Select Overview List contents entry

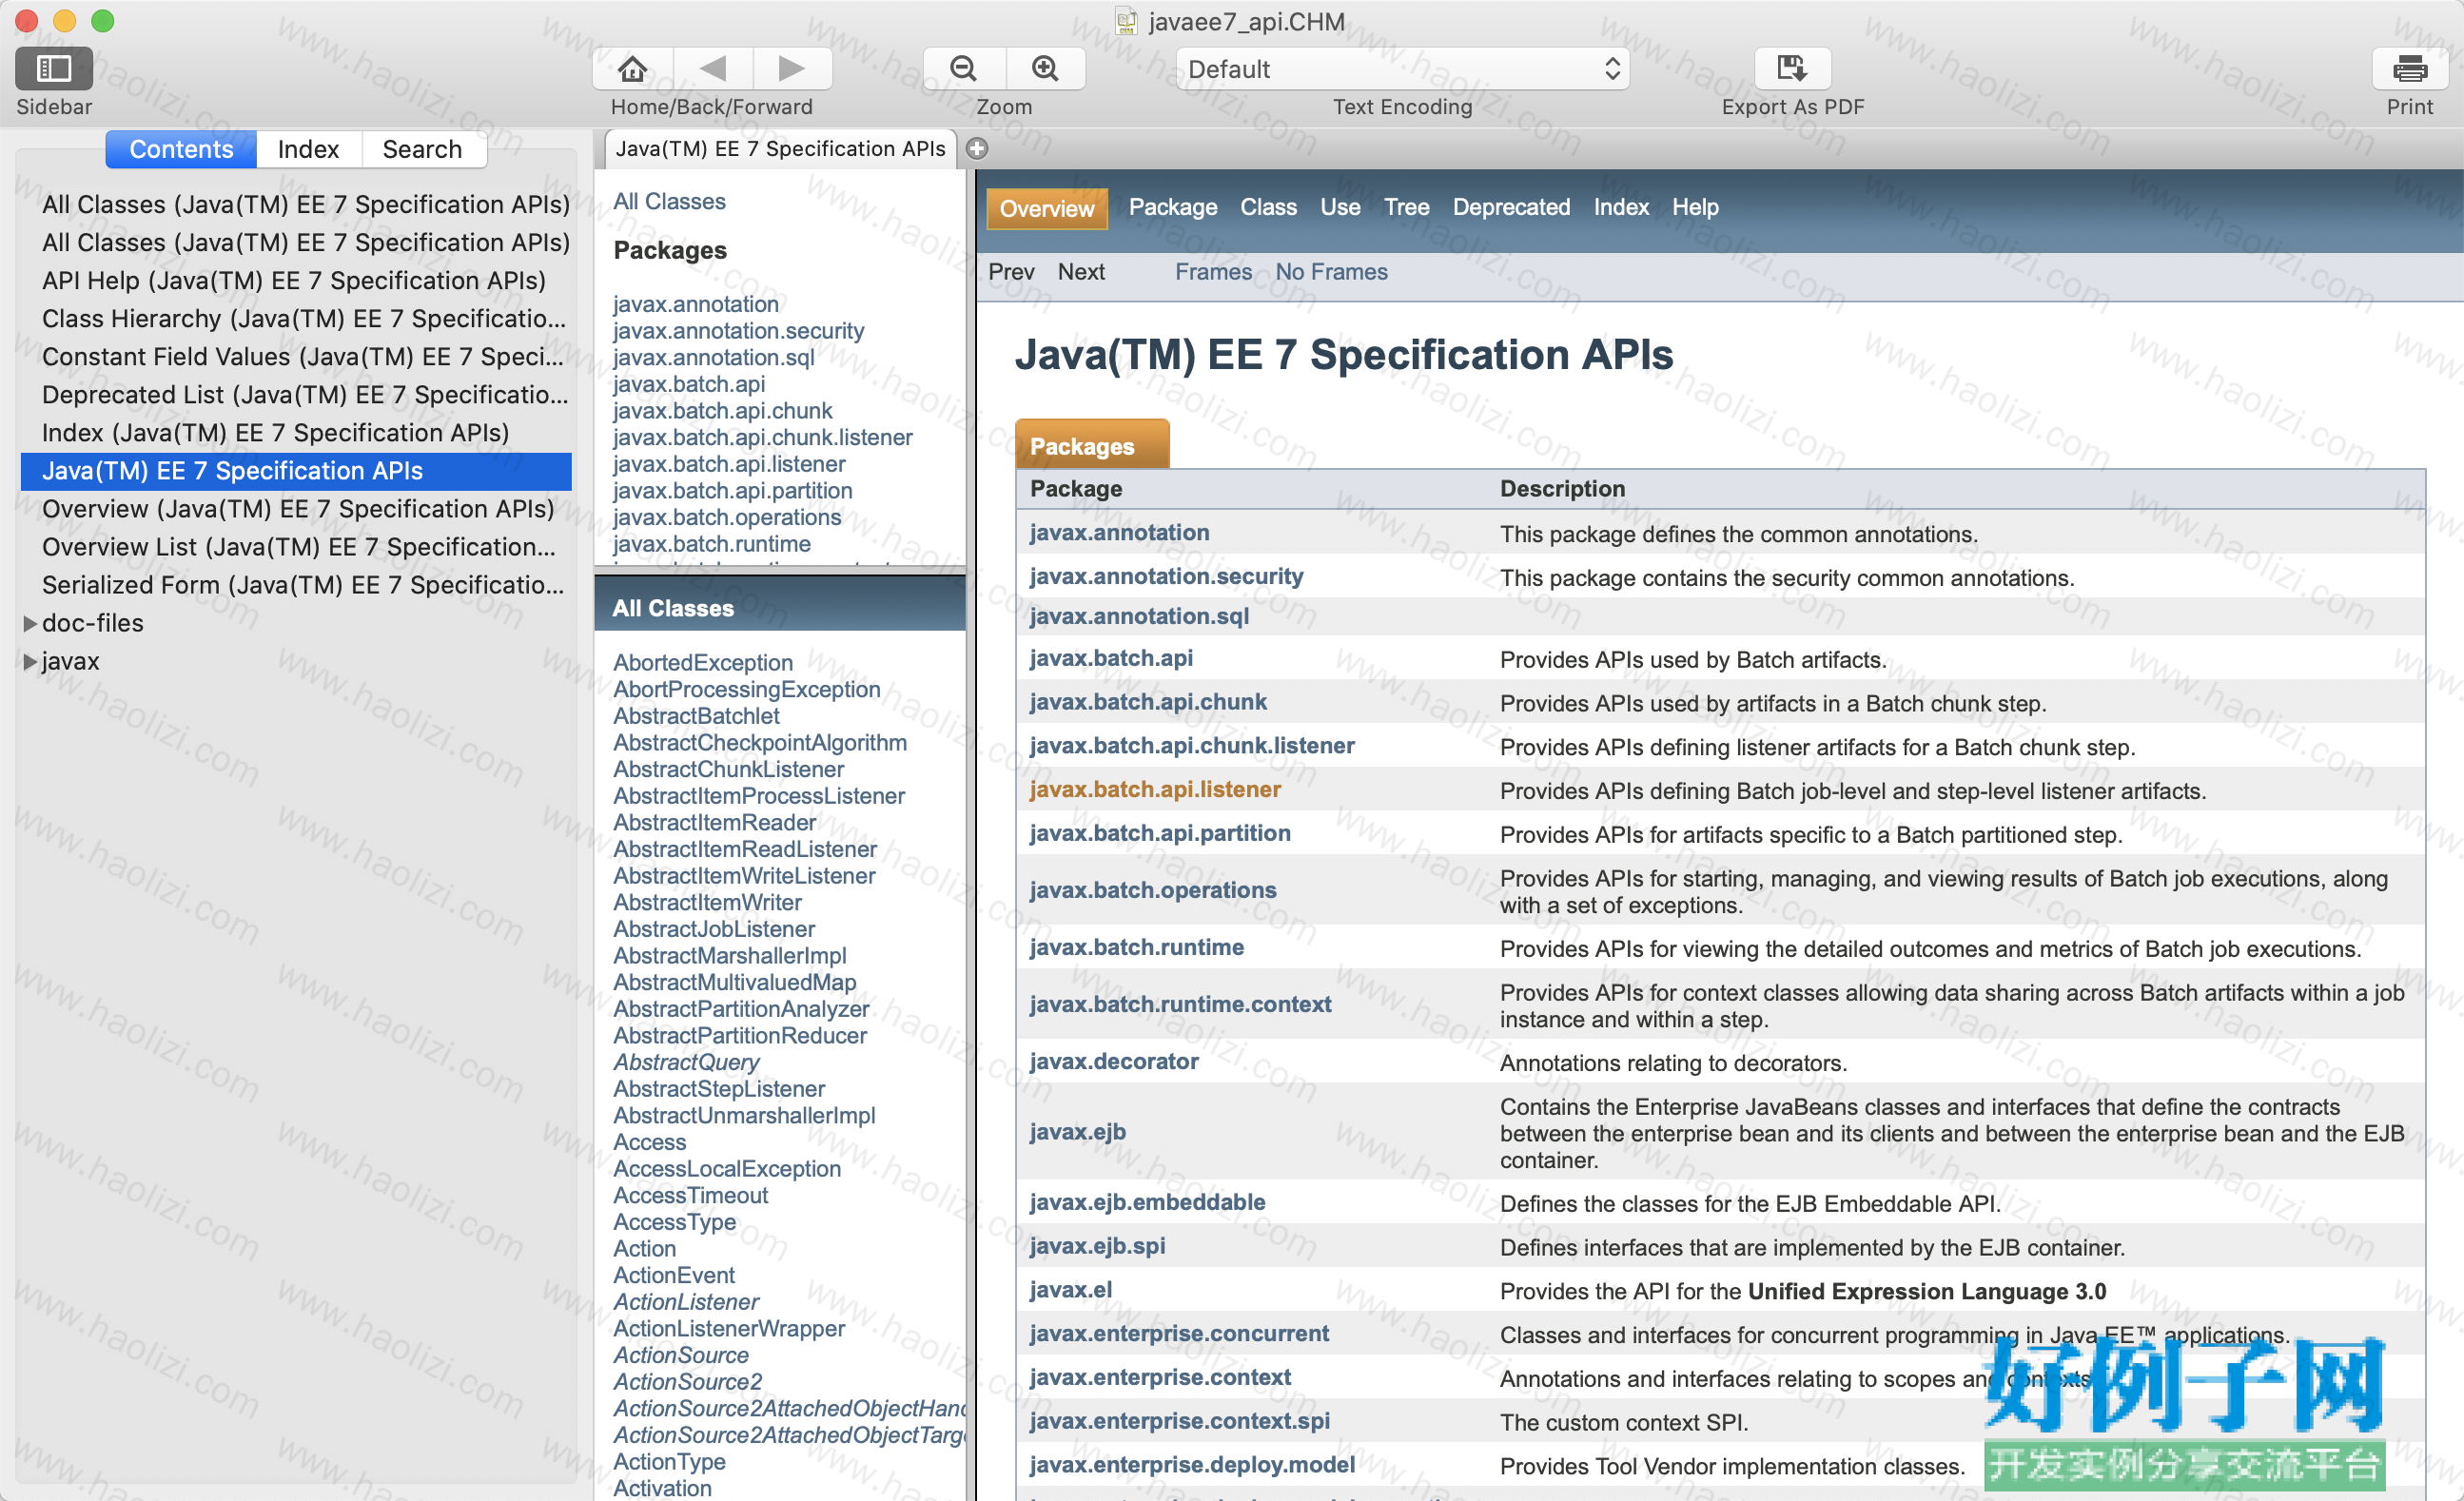pos(298,547)
